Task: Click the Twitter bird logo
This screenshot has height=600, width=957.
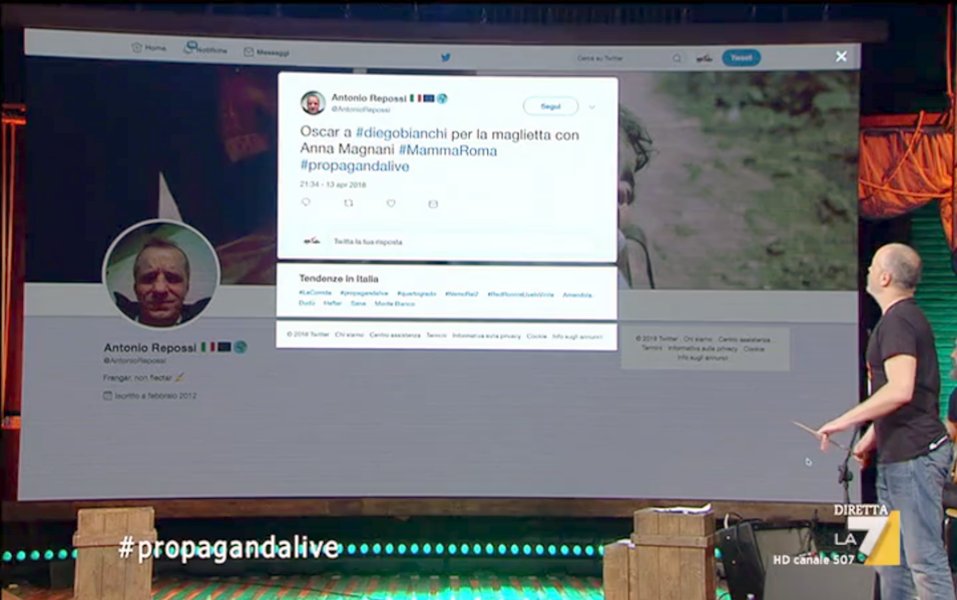Action: pyautogui.click(x=446, y=57)
